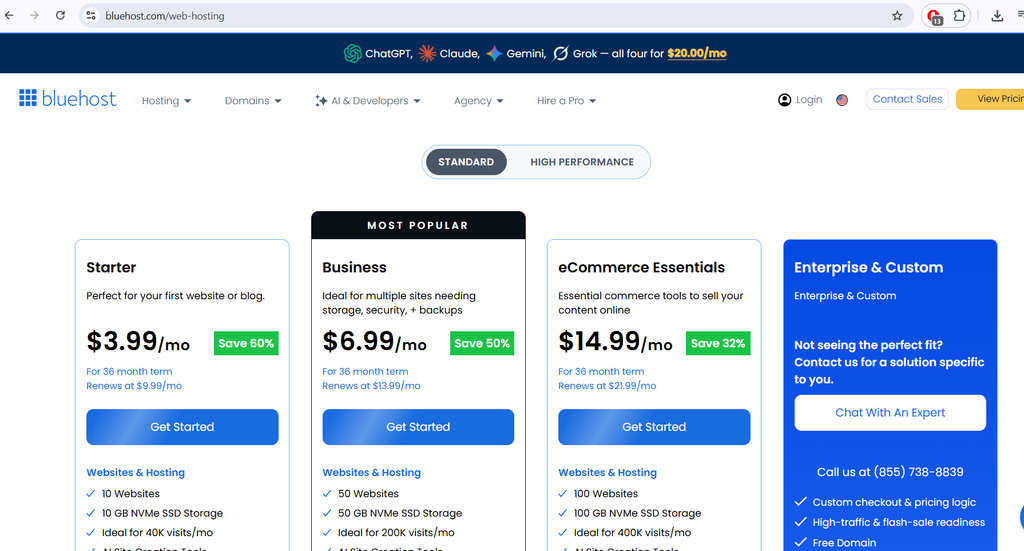Click the Free Domain item in Enterprise card
This screenshot has height=551, width=1024.
point(835,543)
